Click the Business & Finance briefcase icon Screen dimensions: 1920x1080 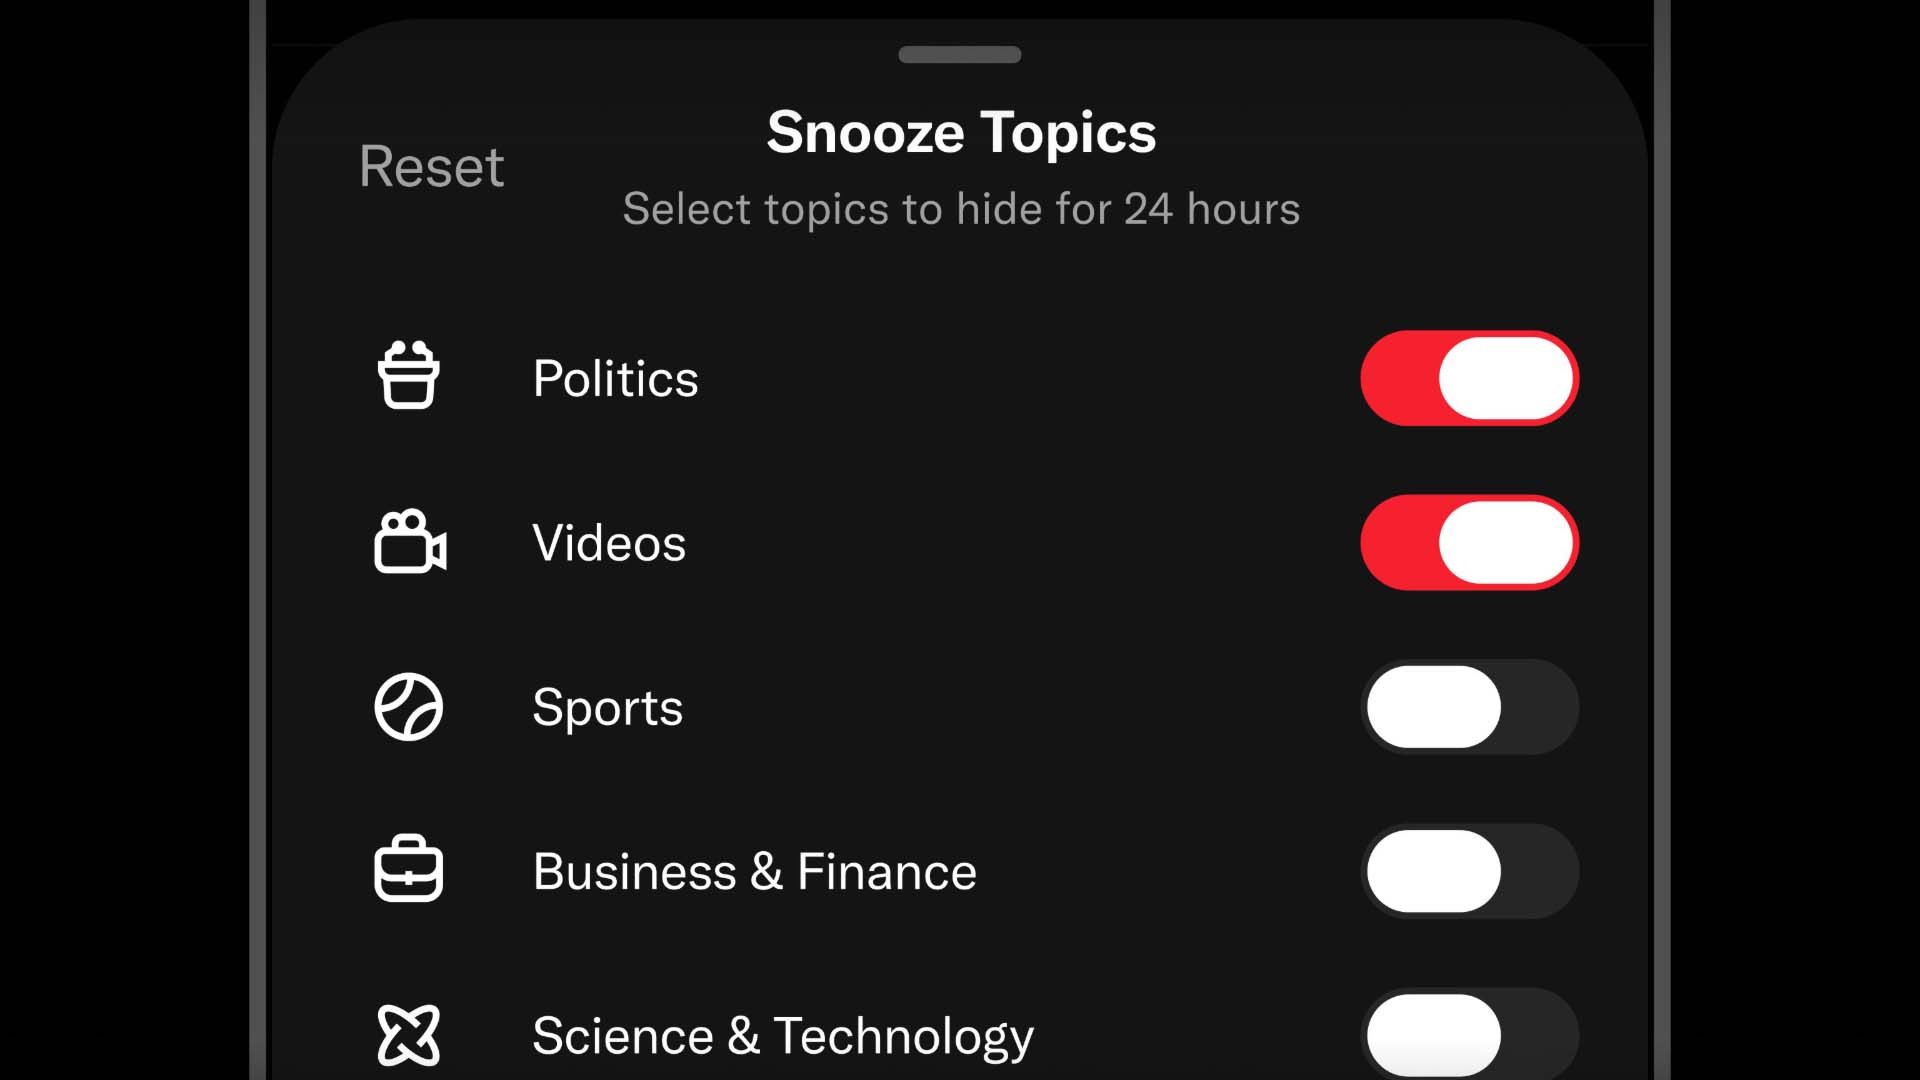pos(408,869)
